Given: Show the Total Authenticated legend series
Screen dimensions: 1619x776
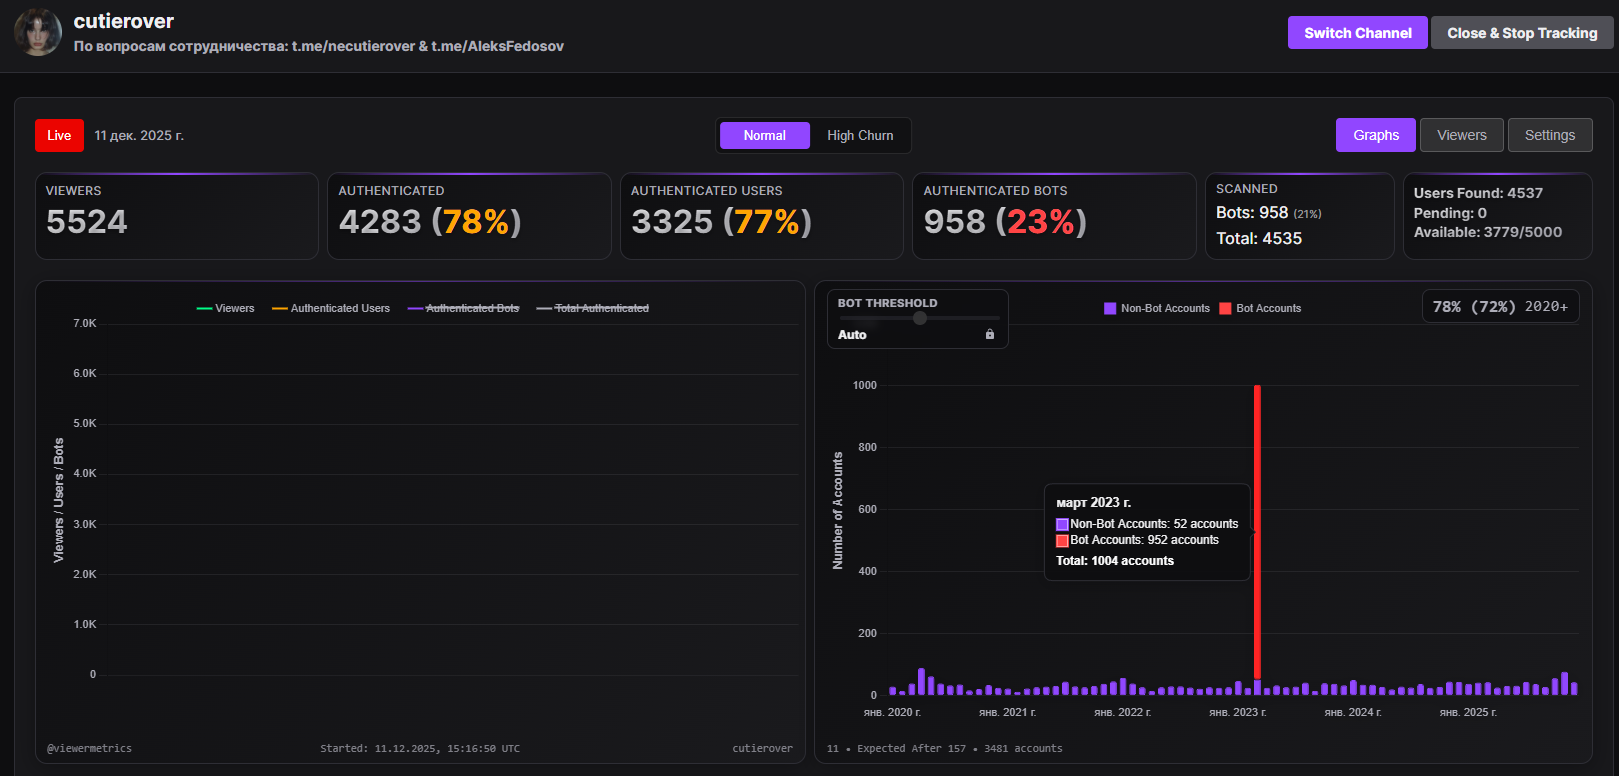Looking at the screenshot, I should click(593, 308).
